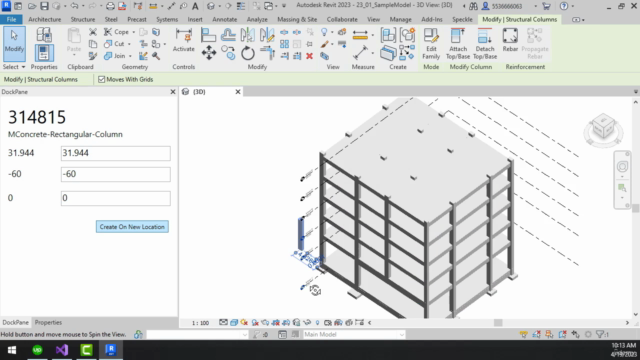The image size is (640, 360).
Task: Switch to the Speckle ribbon tab
Action: coord(462,19)
